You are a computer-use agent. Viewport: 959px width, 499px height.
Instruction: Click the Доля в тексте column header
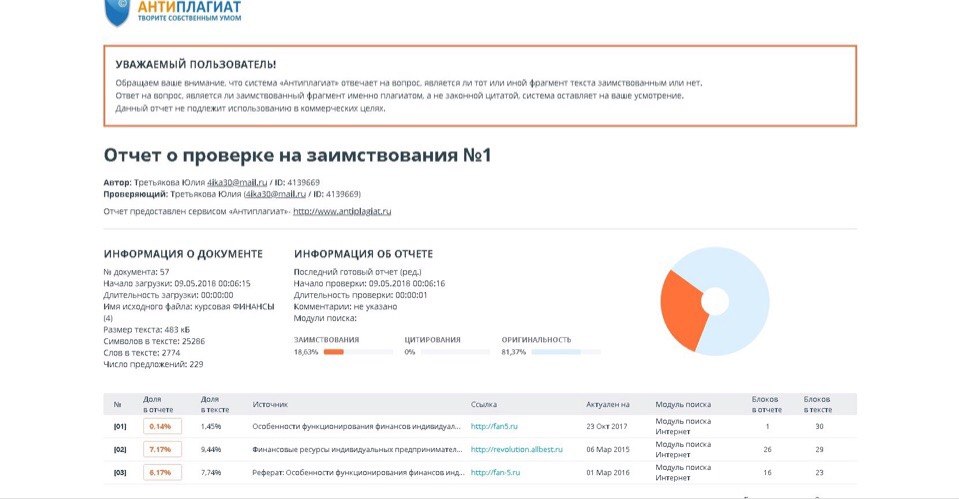(x=215, y=404)
